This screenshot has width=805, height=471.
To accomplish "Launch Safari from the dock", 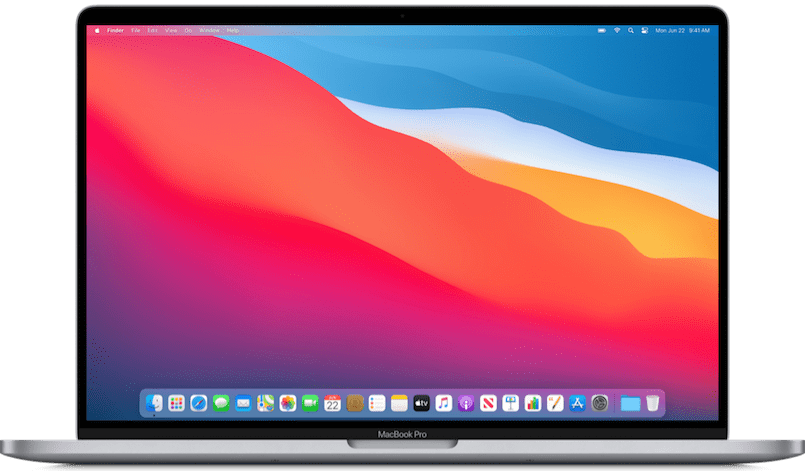I will 198,403.
